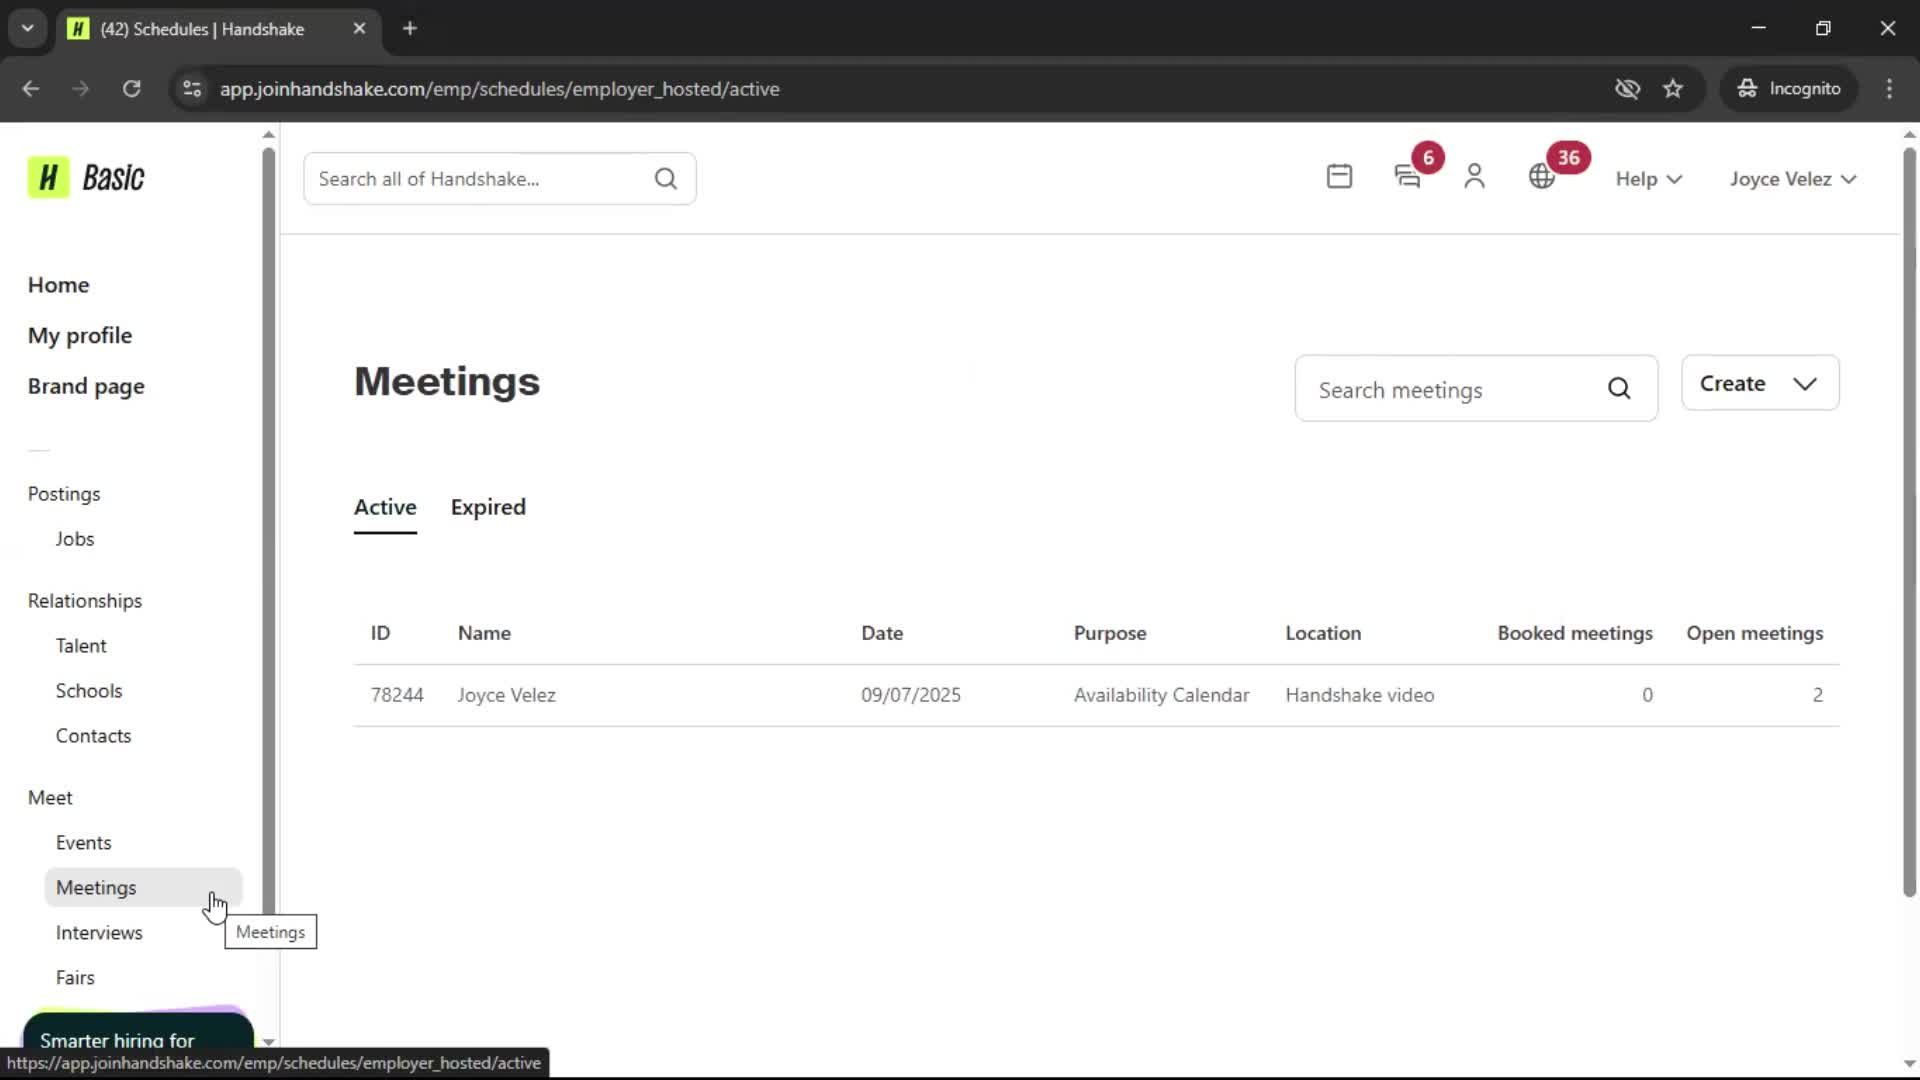
Task: Open Jobs under Postings
Action: [75, 539]
